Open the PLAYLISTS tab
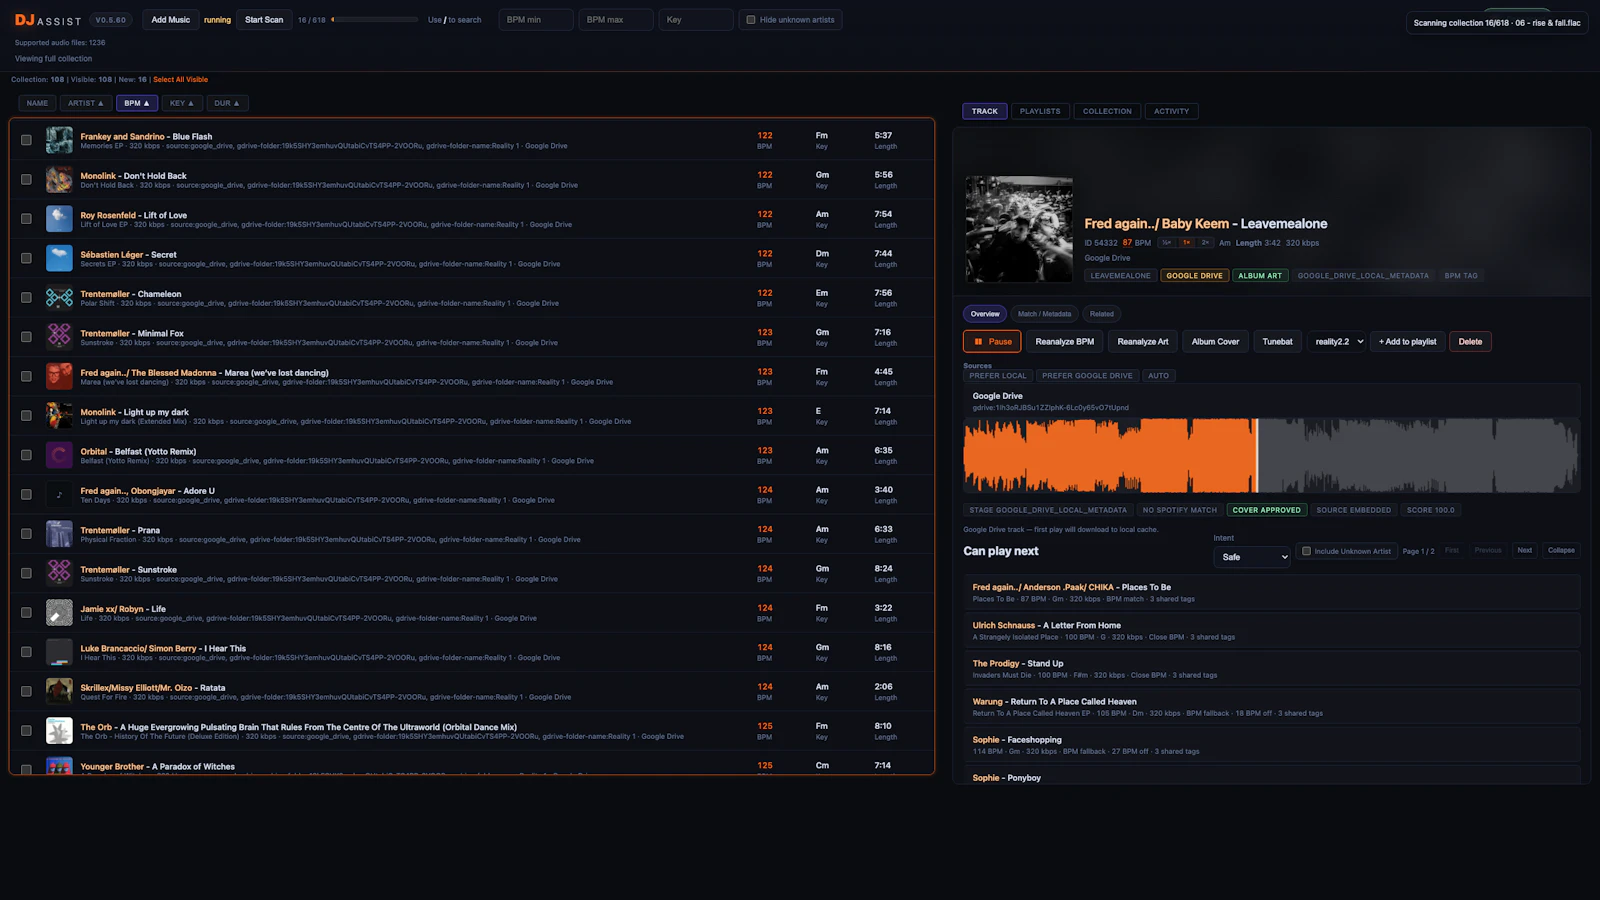 [x=1040, y=111]
